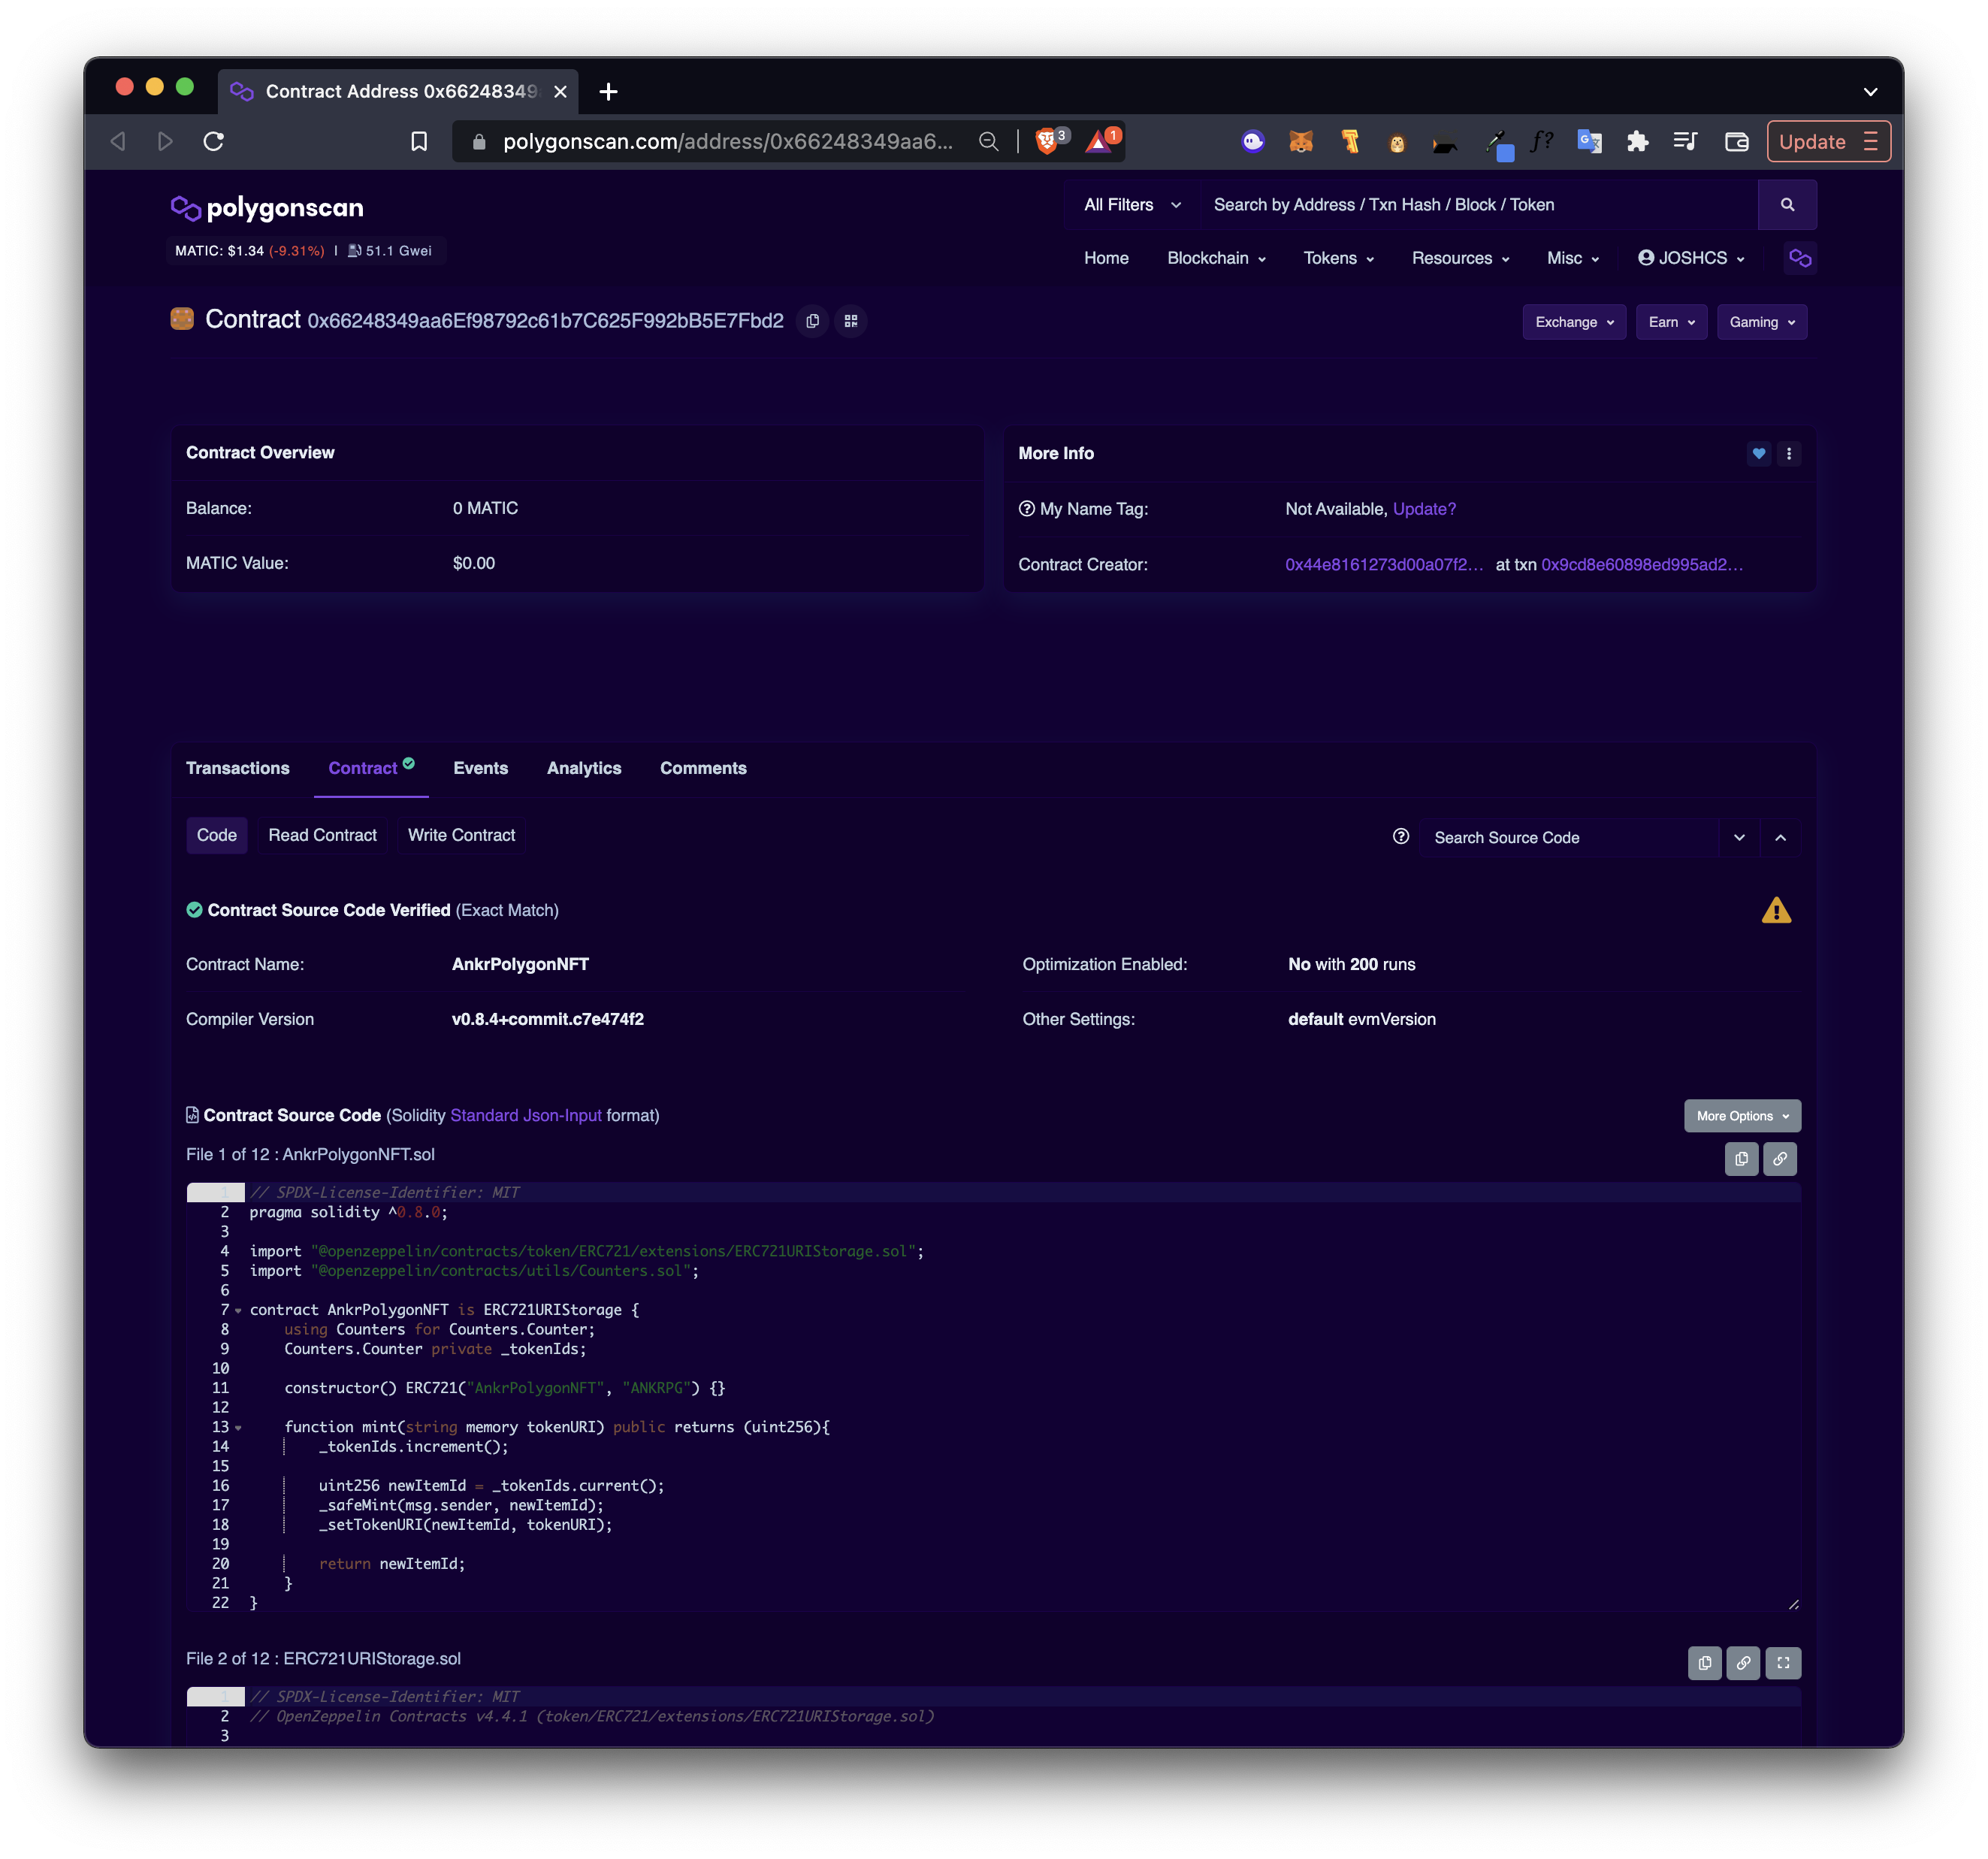Toggle night mode via Polygon logo icon
This screenshot has height=1859, width=1988.
coord(1800,258)
